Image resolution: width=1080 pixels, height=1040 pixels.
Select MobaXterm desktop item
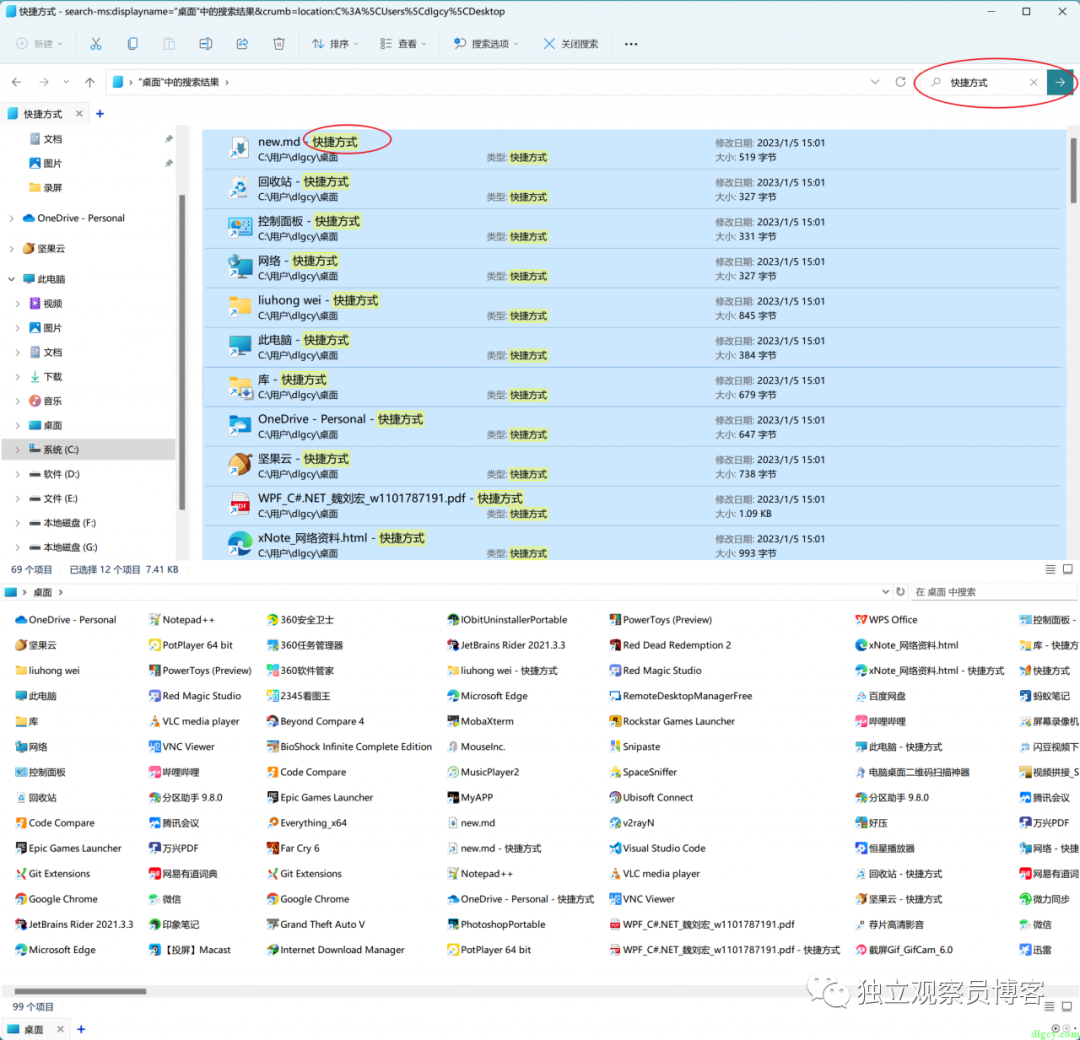pyautogui.click(x=480, y=721)
